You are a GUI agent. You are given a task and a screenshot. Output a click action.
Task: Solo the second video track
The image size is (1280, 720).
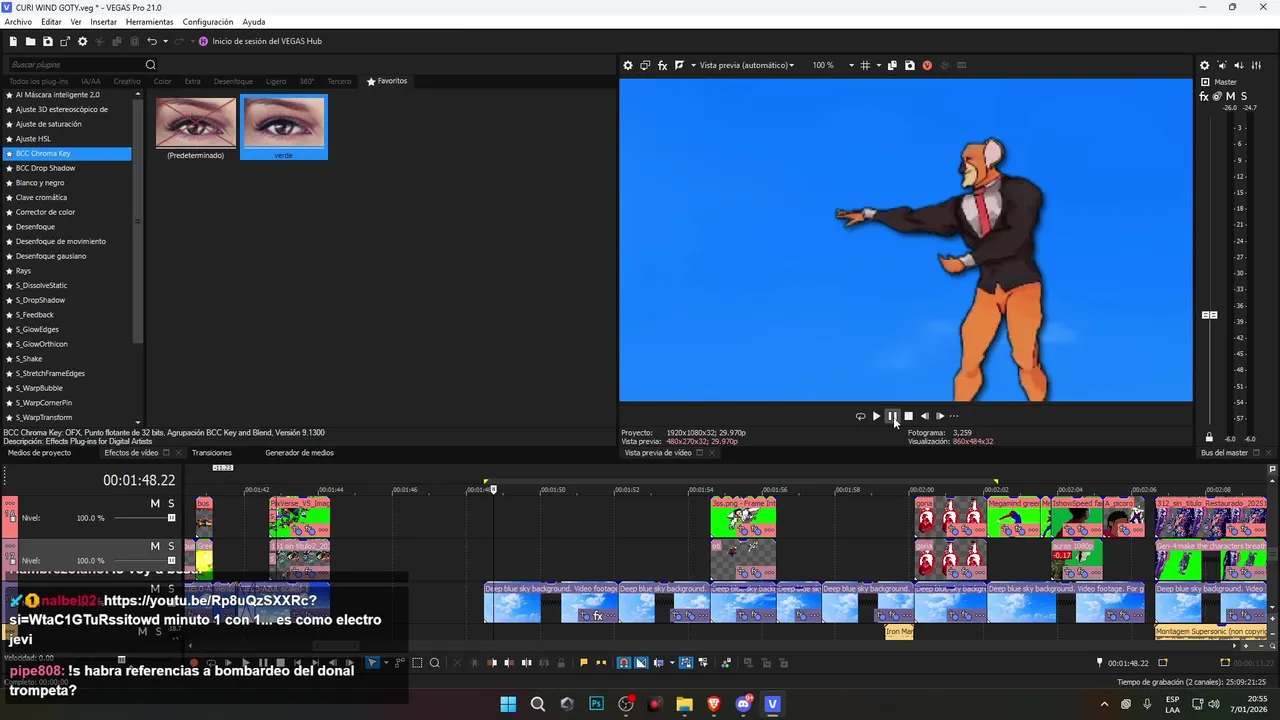(171, 546)
